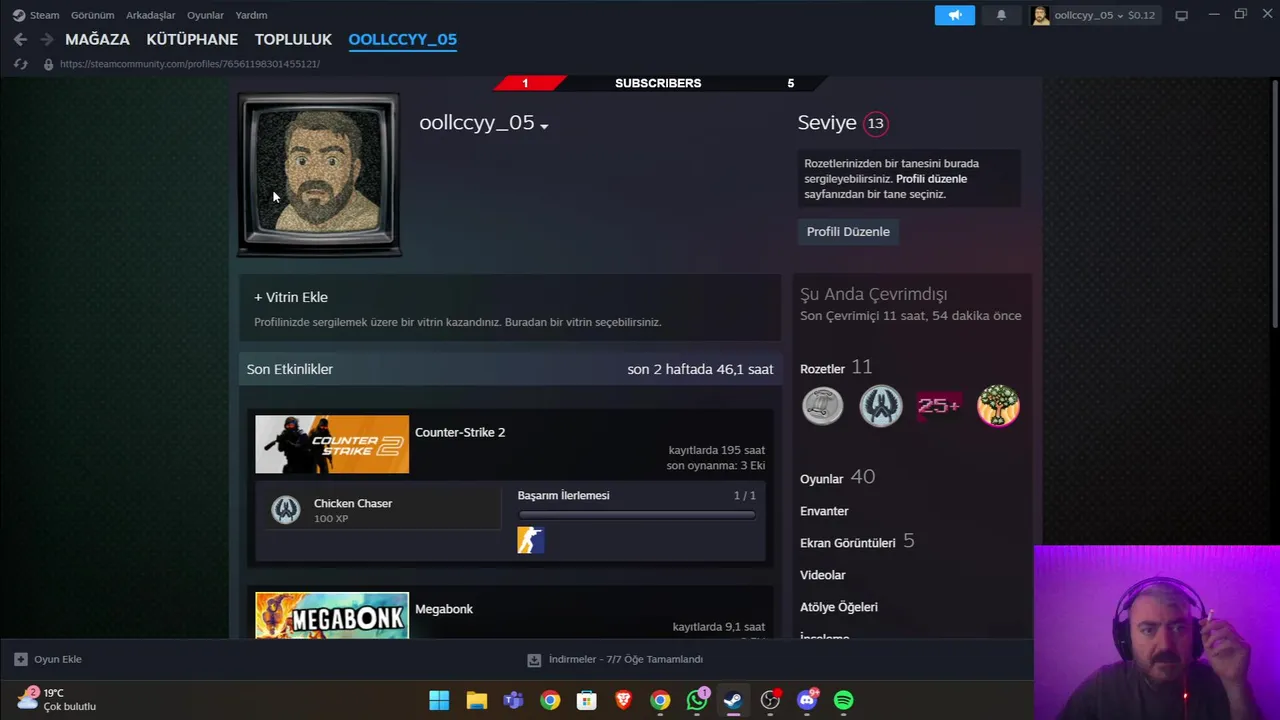Click the plus icon beside Oyun Ekle
Viewport: 1280px width, 720px height.
tap(20, 659)
